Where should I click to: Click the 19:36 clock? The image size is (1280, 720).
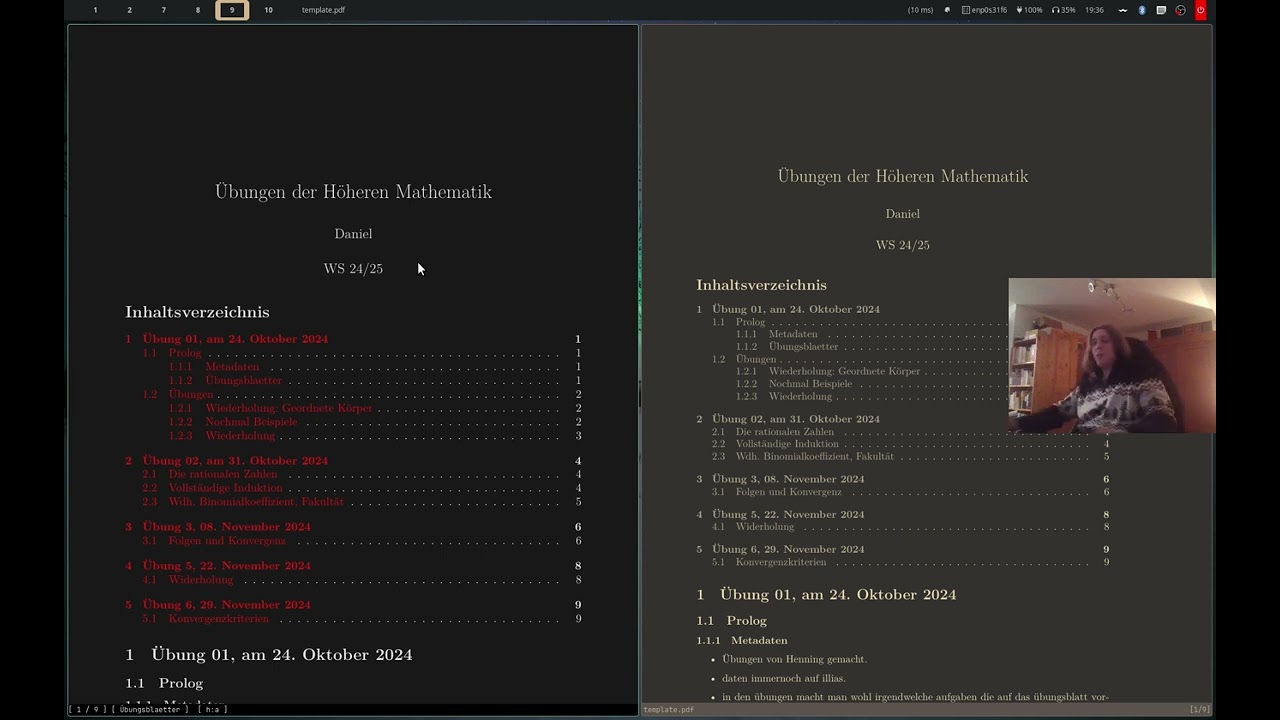click(1094, 10)
